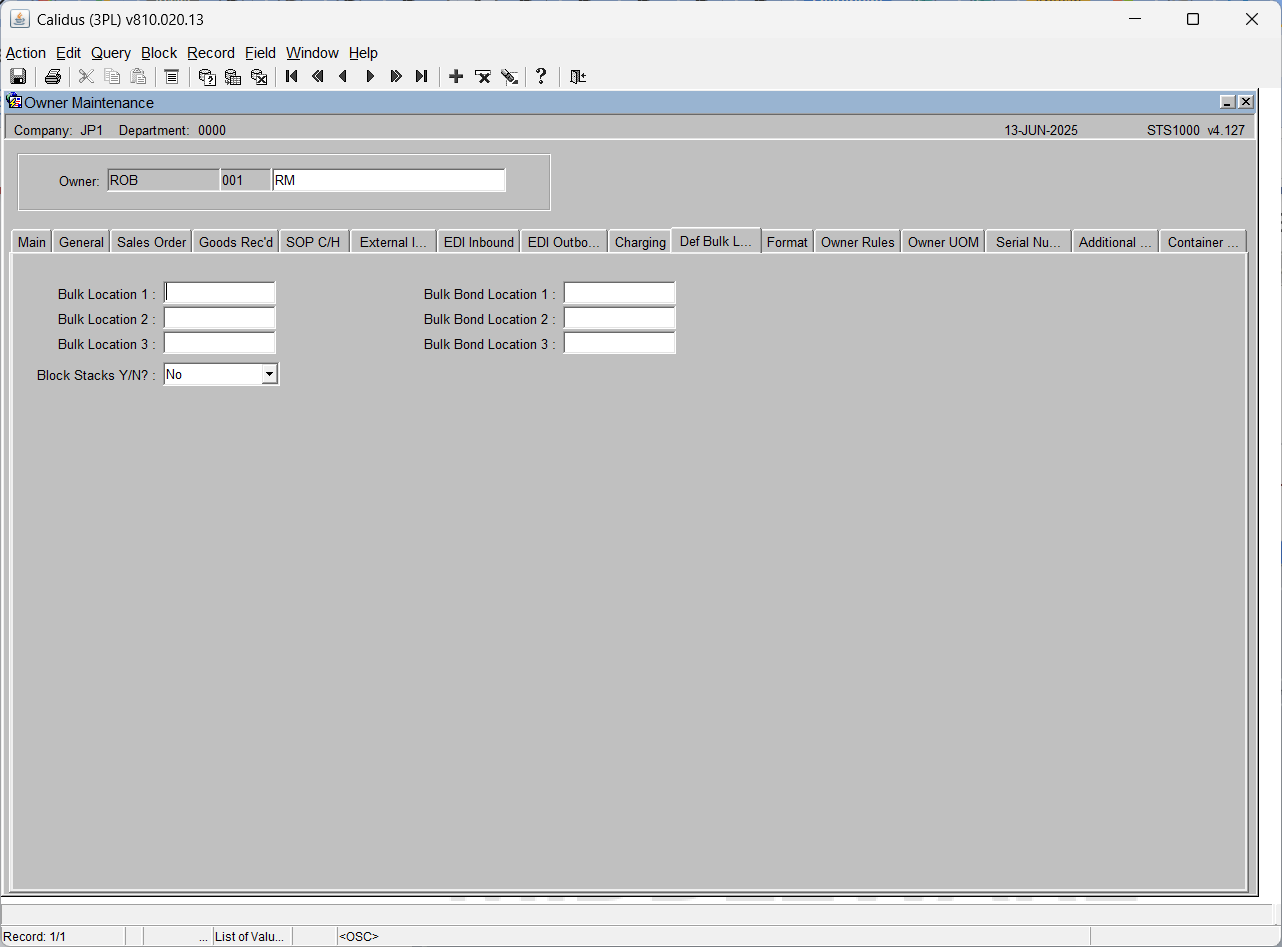
Task: Jump to previous block icon
Action: 318,77
